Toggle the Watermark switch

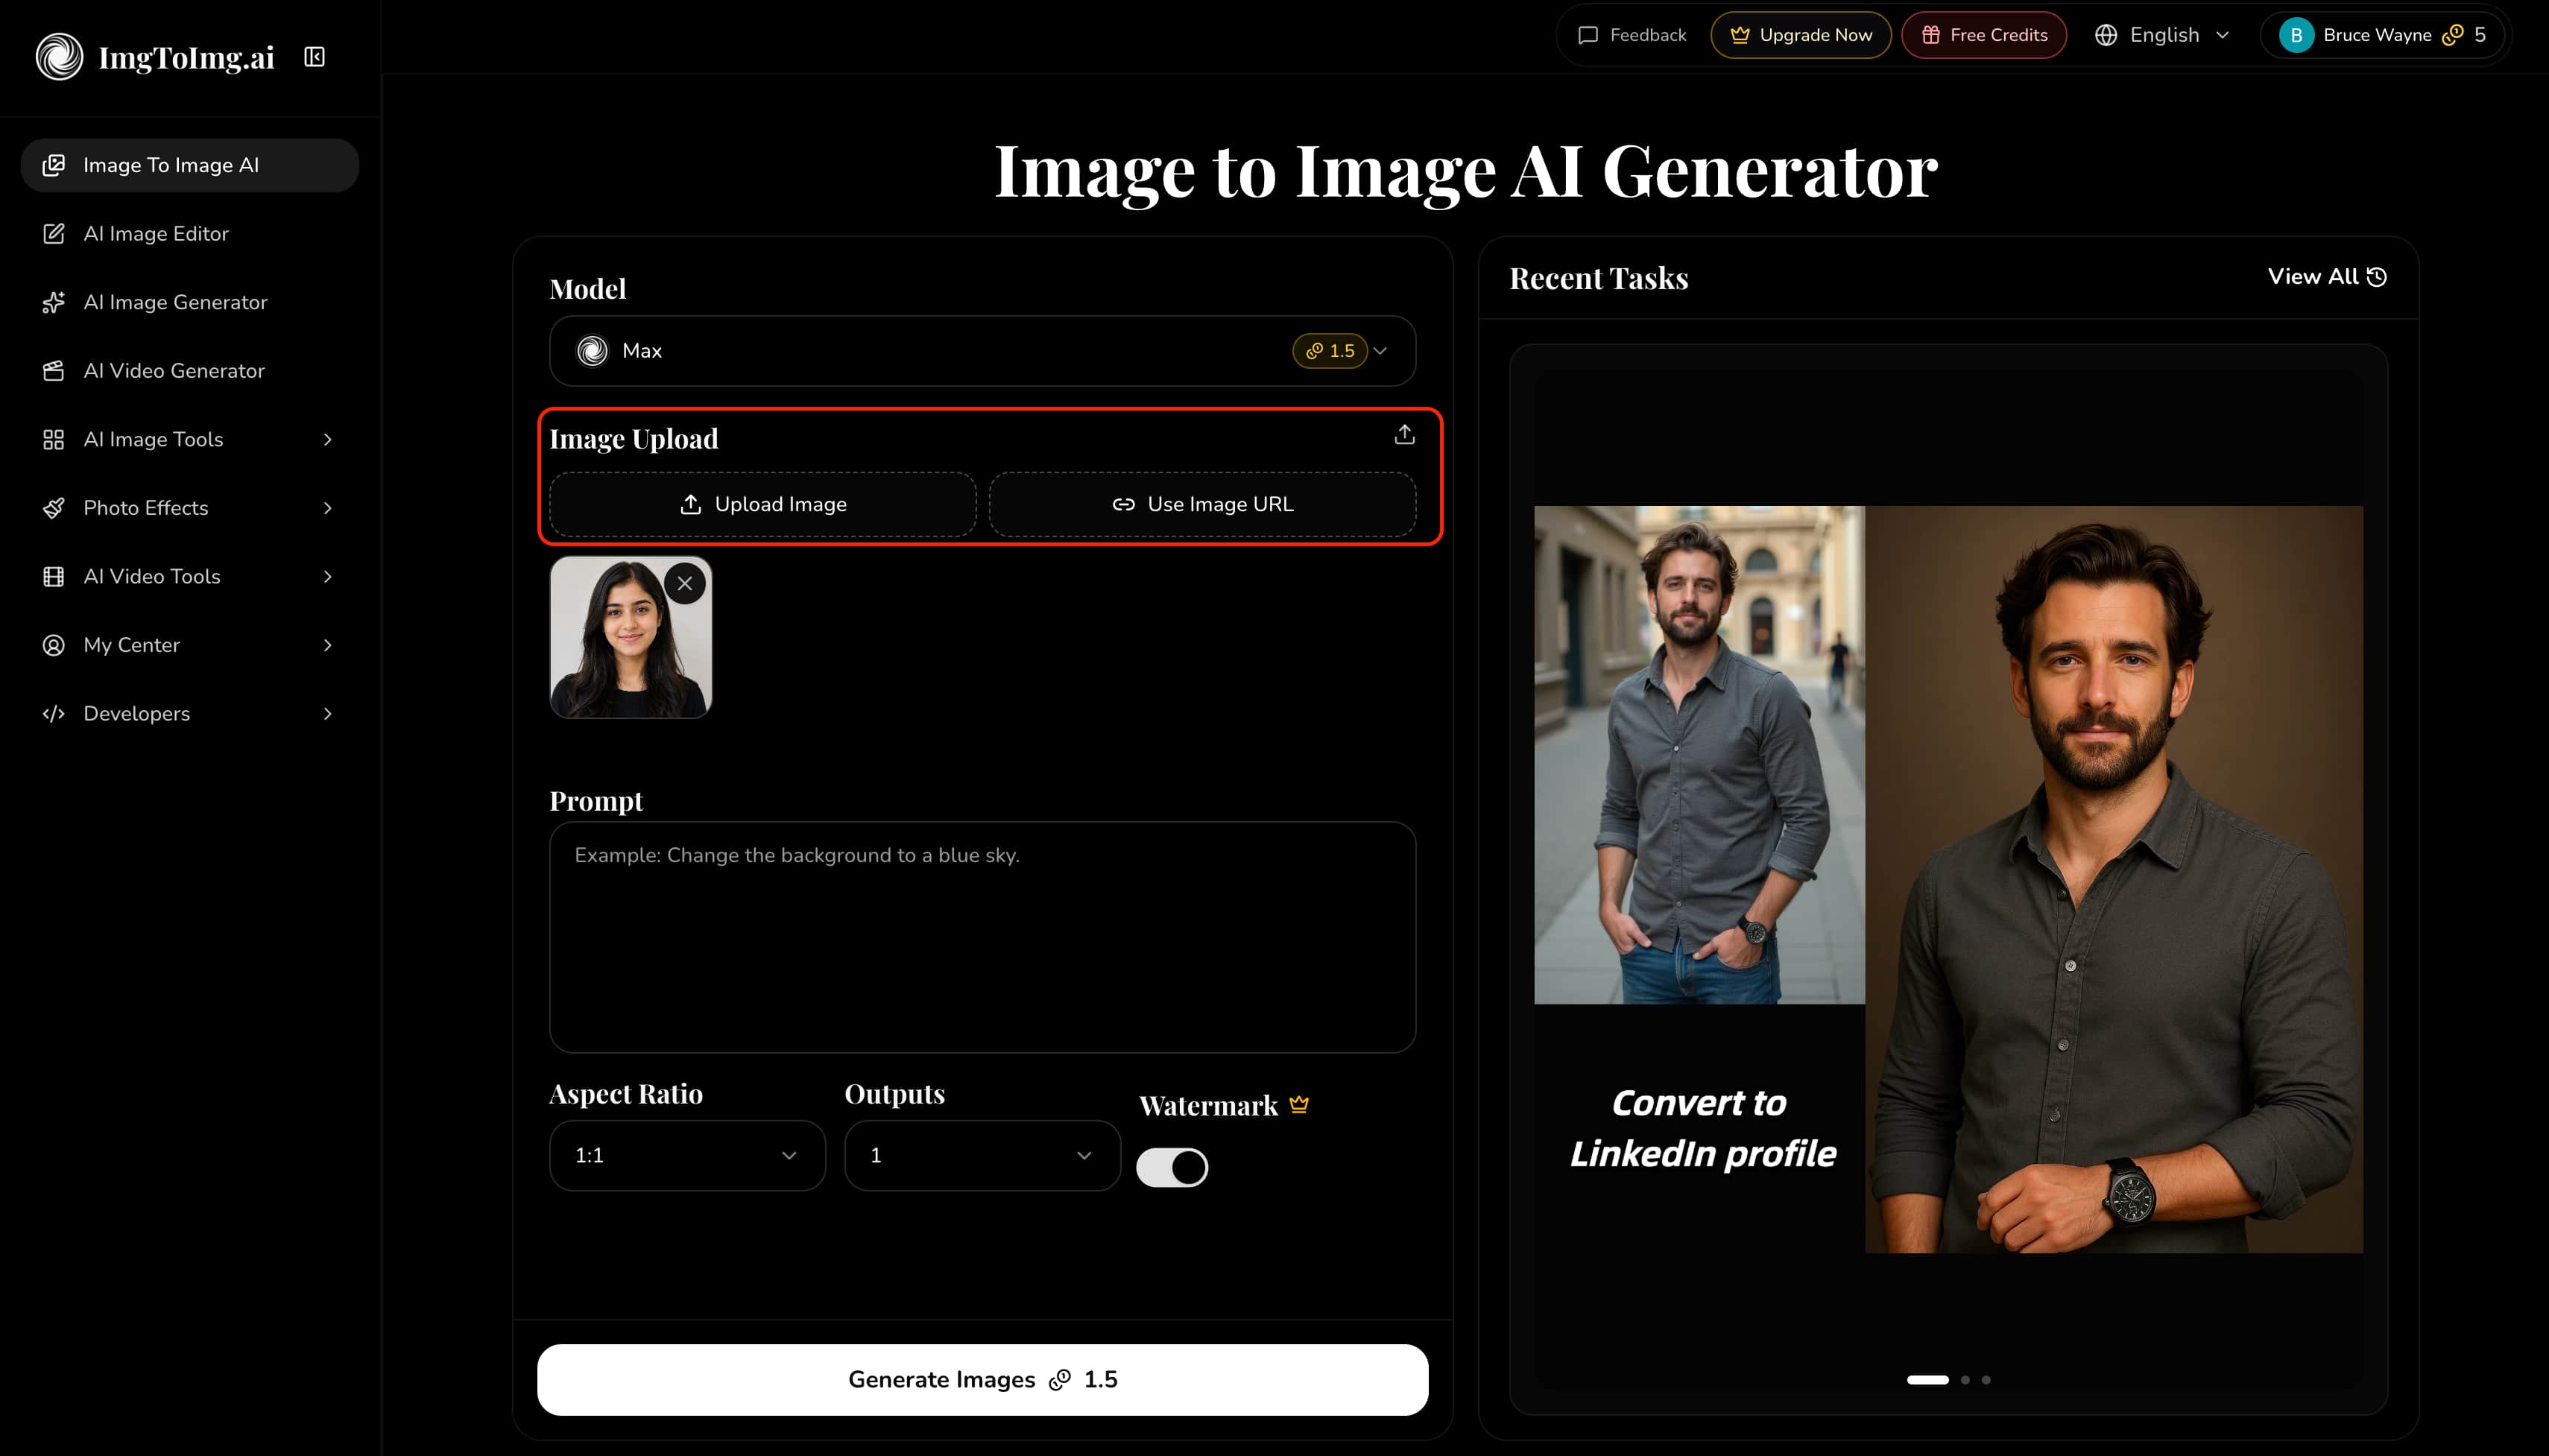tap(1172, 1167)
